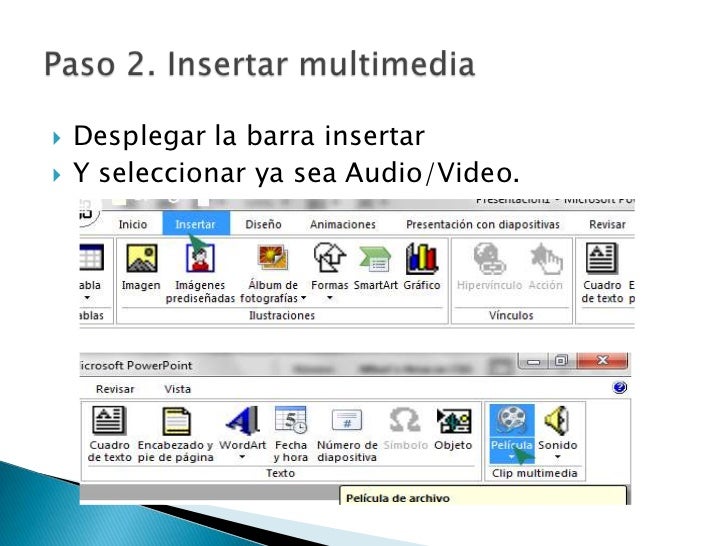Click the Sonido speaker icon
This screenshot has width=728, height=546.
[x=557, y=420]
